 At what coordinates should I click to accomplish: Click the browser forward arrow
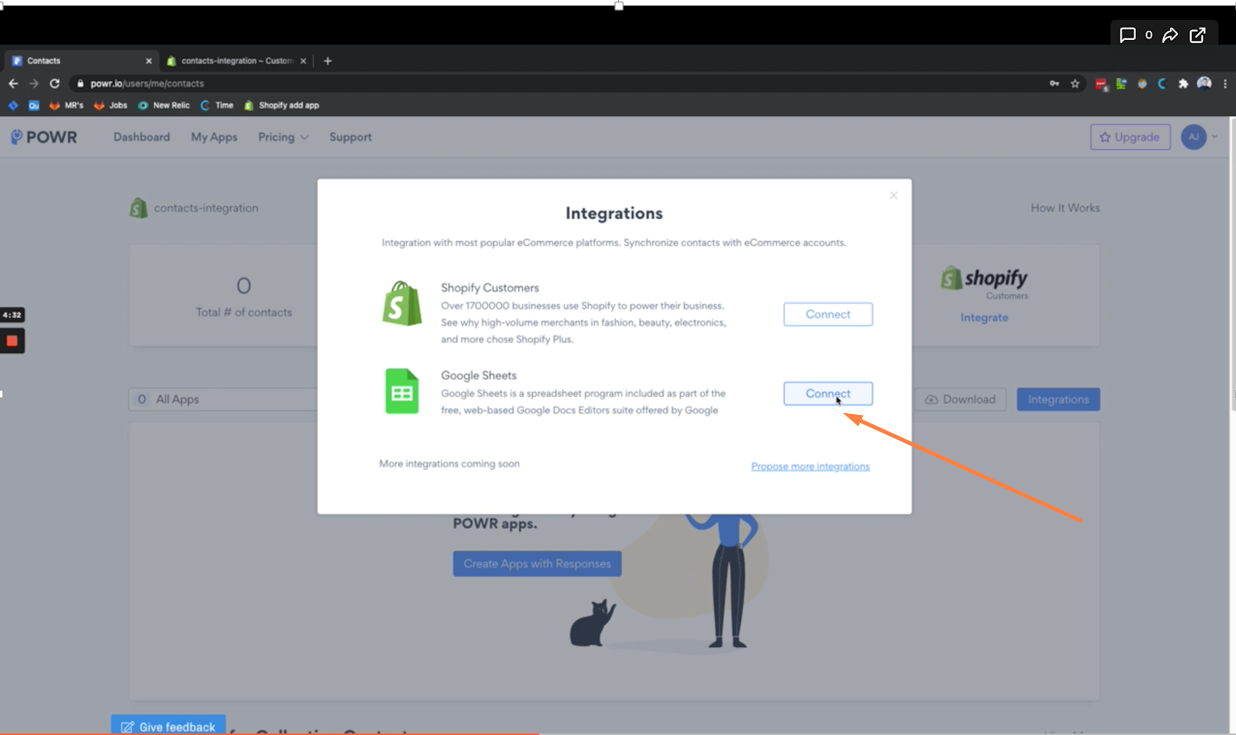click(x=33, y=84)
